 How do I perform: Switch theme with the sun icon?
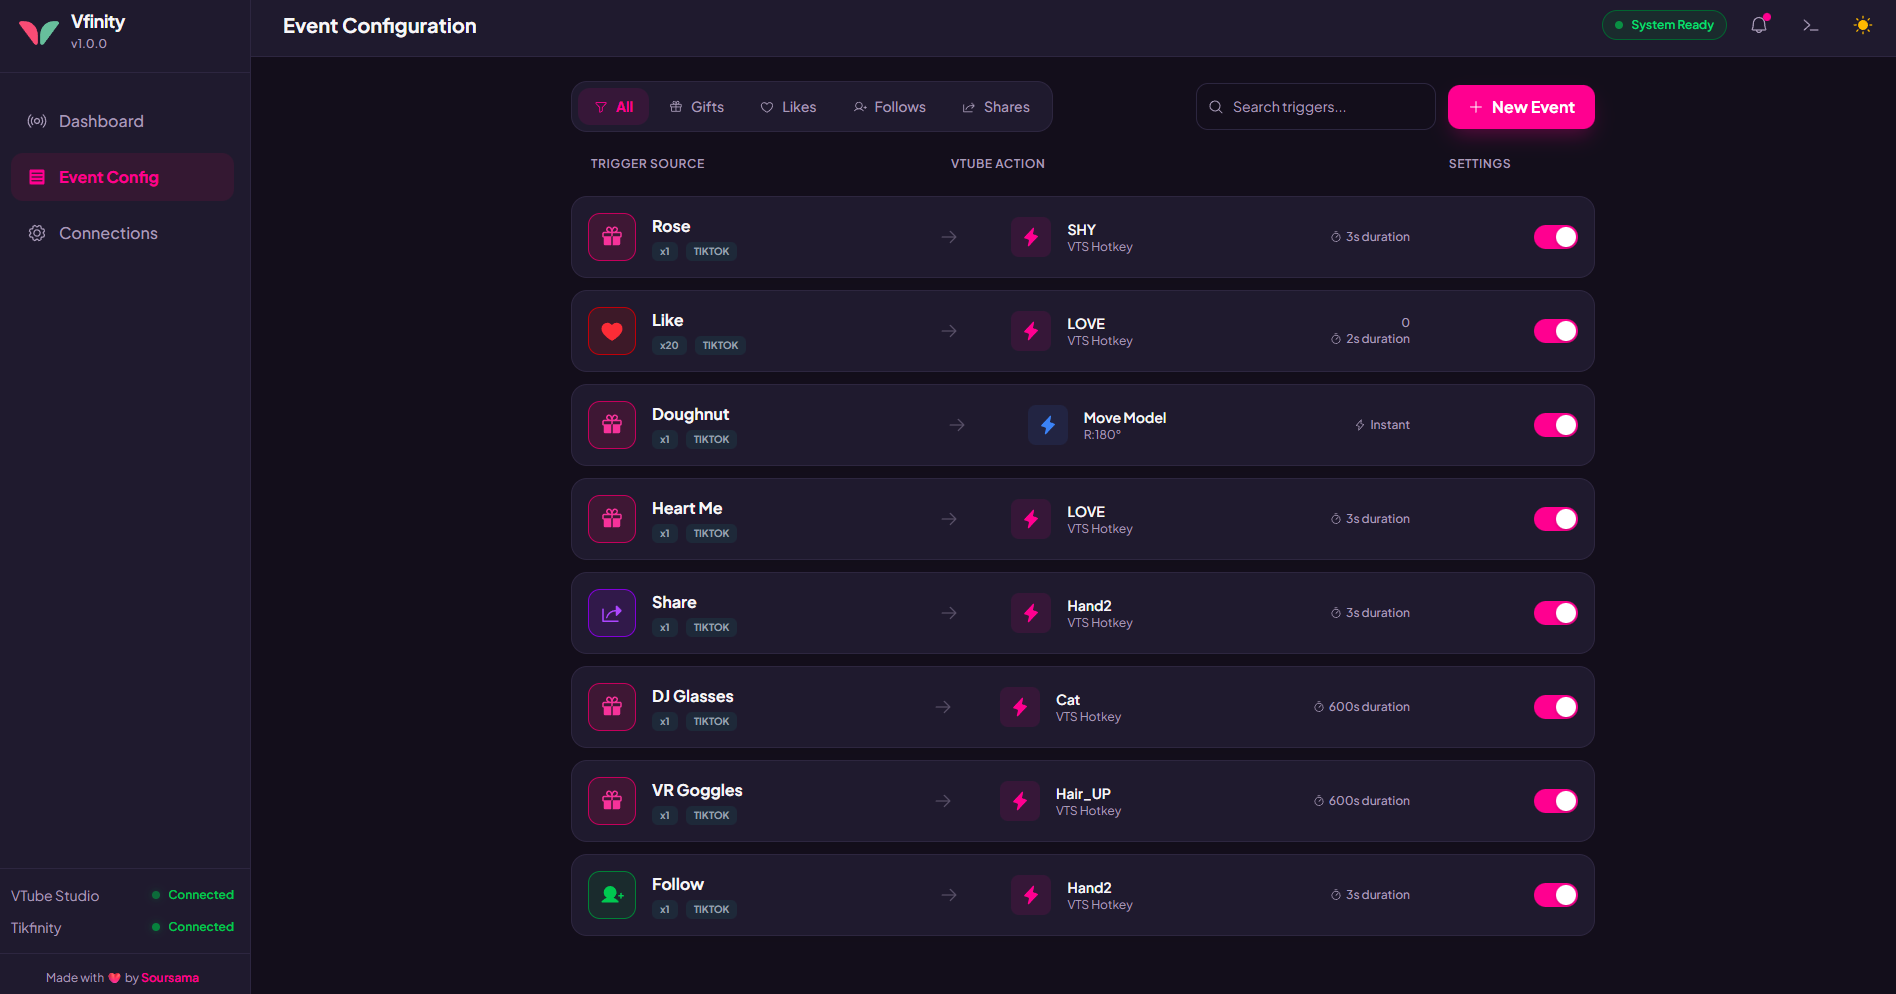point(1862,25)
